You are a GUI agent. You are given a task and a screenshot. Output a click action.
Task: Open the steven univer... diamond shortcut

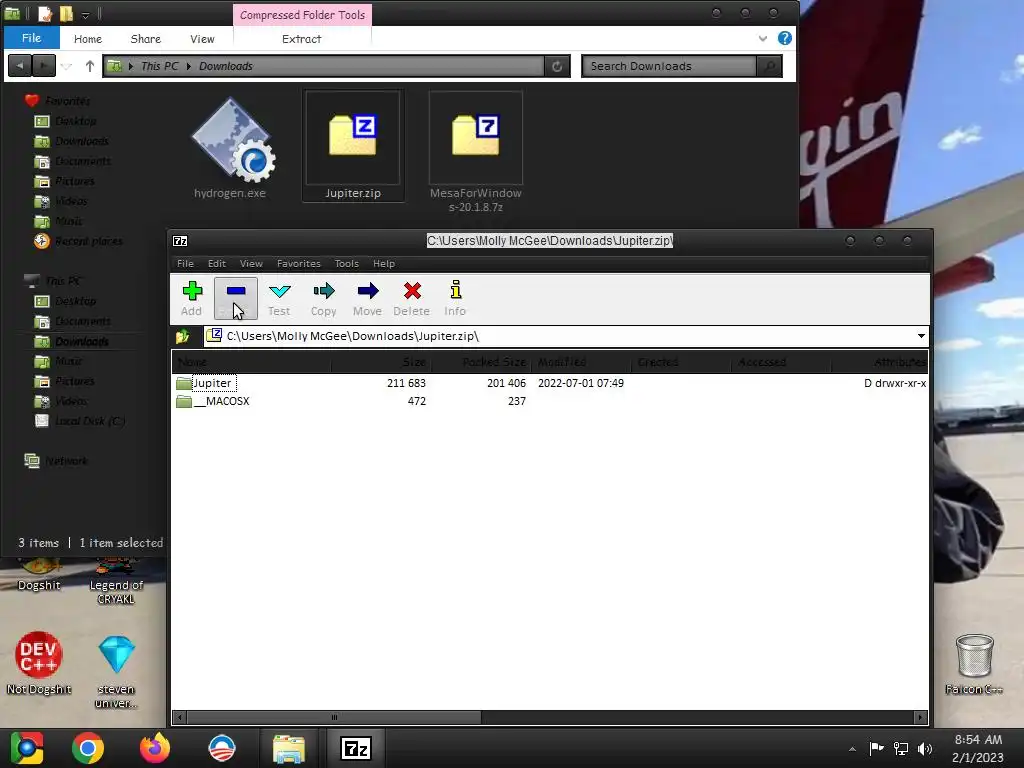click(116, 671)
